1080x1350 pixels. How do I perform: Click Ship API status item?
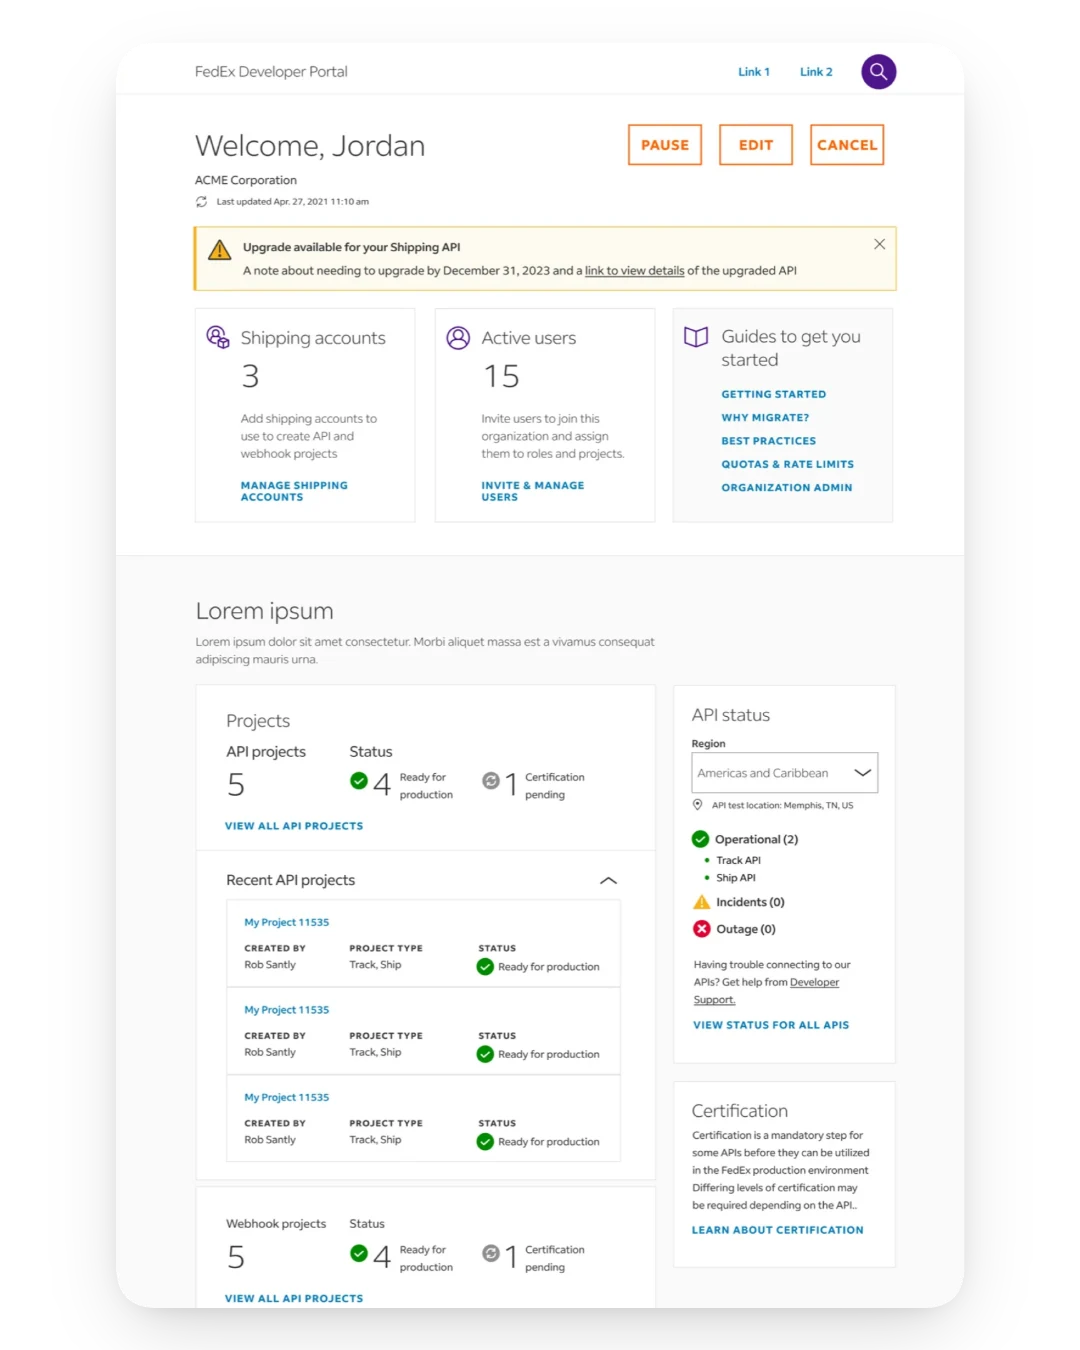tap(736, 878)
